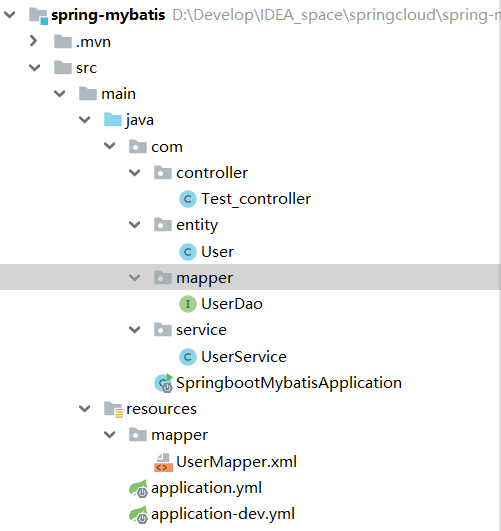Select the controller label
Viewport: 501px width, 531px height.
point(212,173)
